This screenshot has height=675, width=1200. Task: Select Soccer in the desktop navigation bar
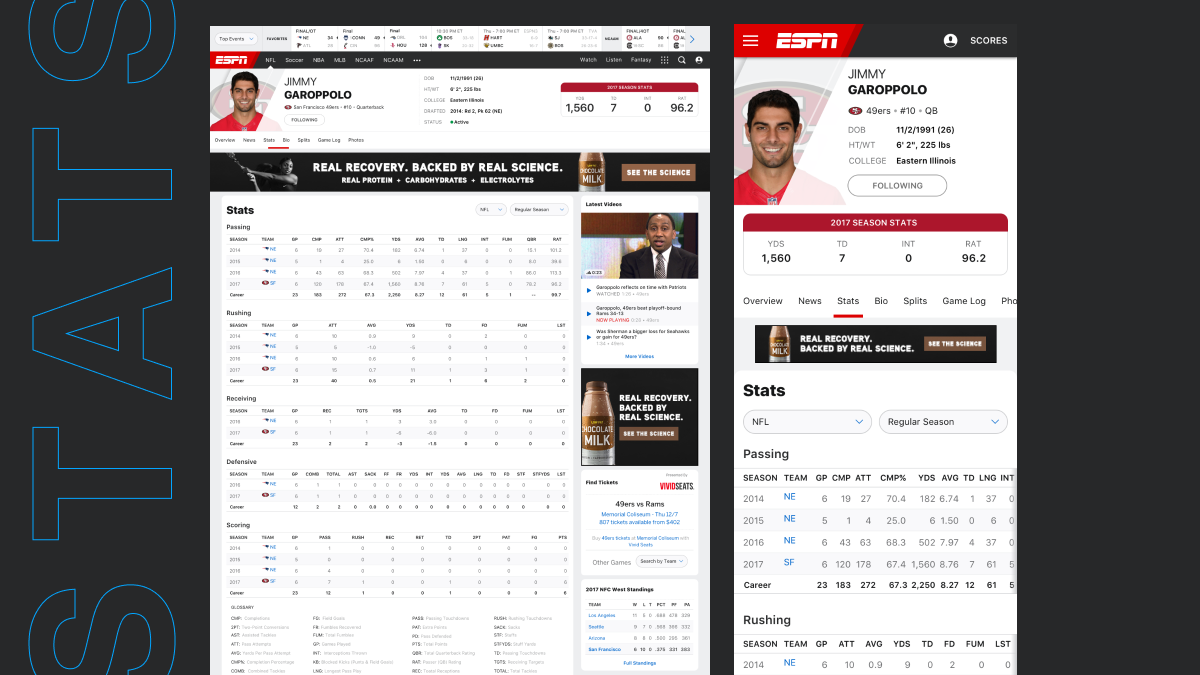pos(294,60)
